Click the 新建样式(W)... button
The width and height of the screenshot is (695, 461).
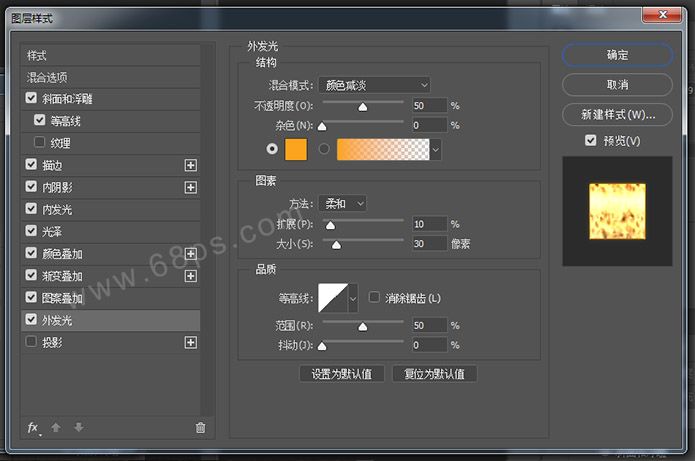click(x=617, y=114)
